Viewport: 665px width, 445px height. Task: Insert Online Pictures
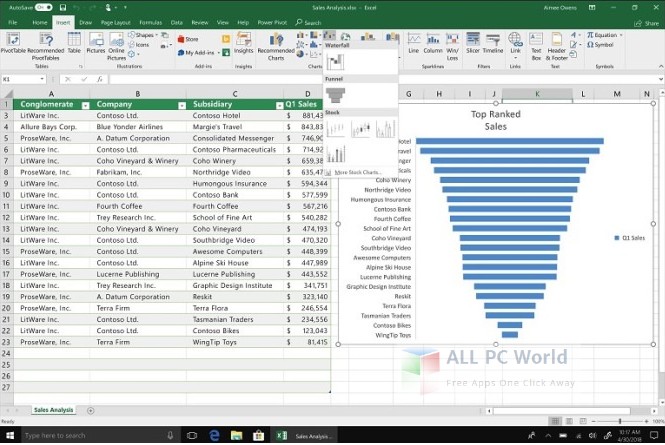click(116, 46)
